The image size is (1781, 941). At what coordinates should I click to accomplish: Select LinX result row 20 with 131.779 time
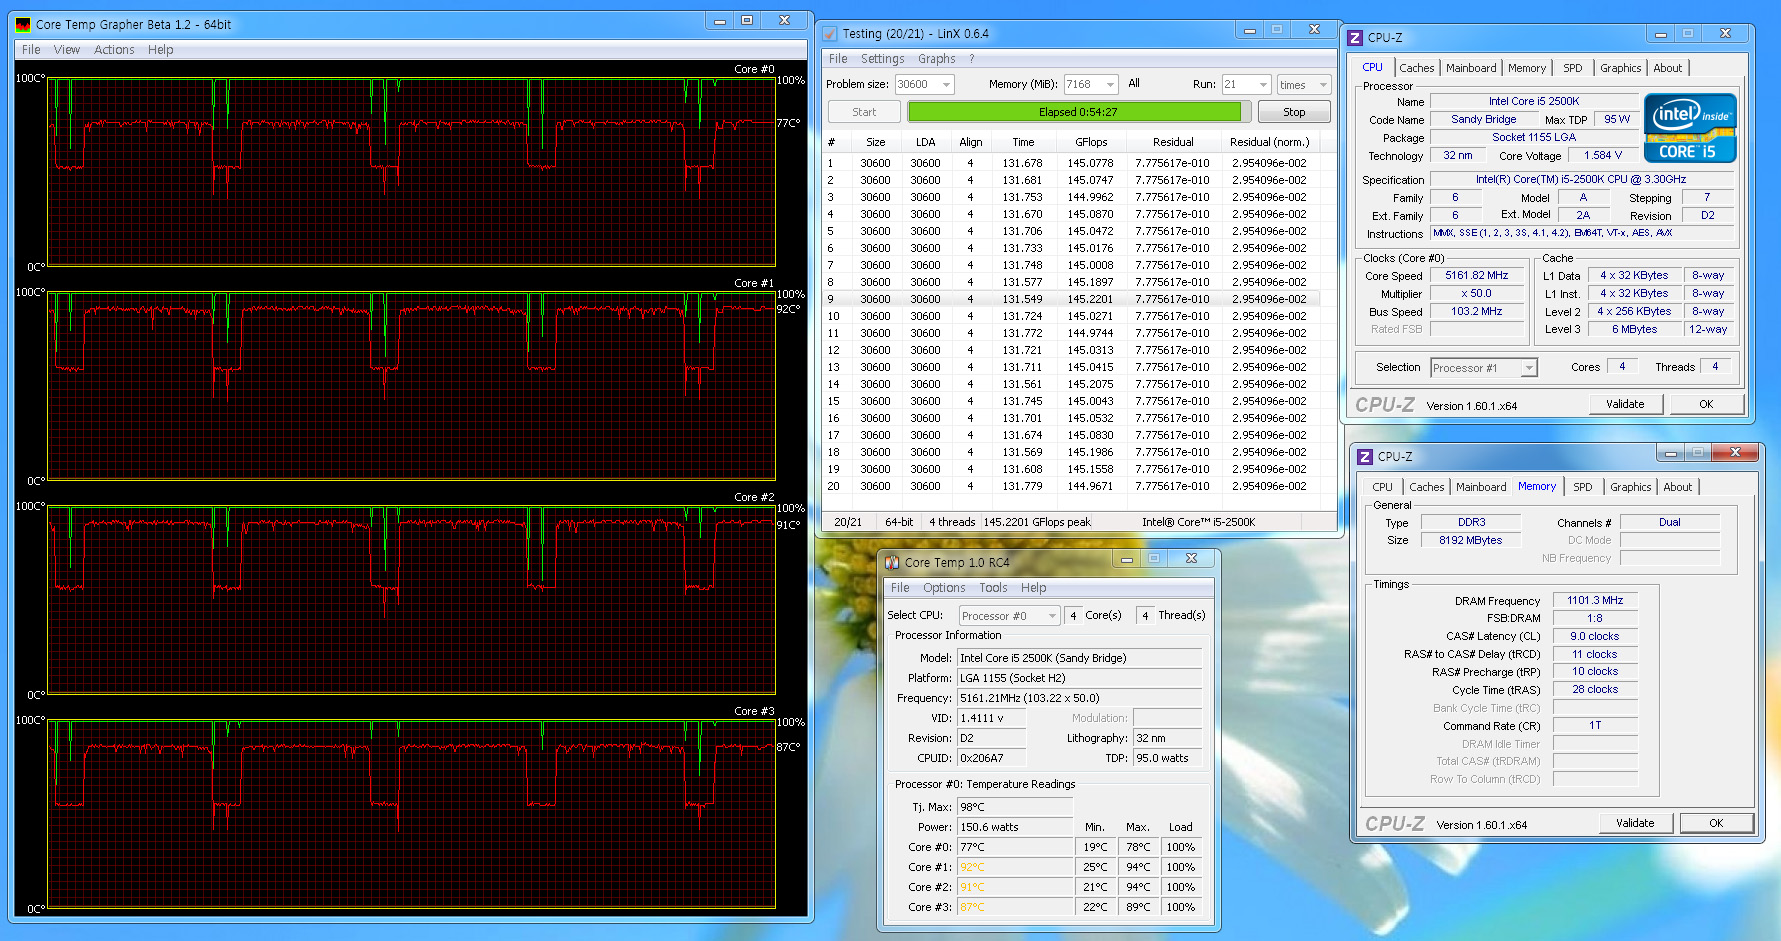[1070, 486]
